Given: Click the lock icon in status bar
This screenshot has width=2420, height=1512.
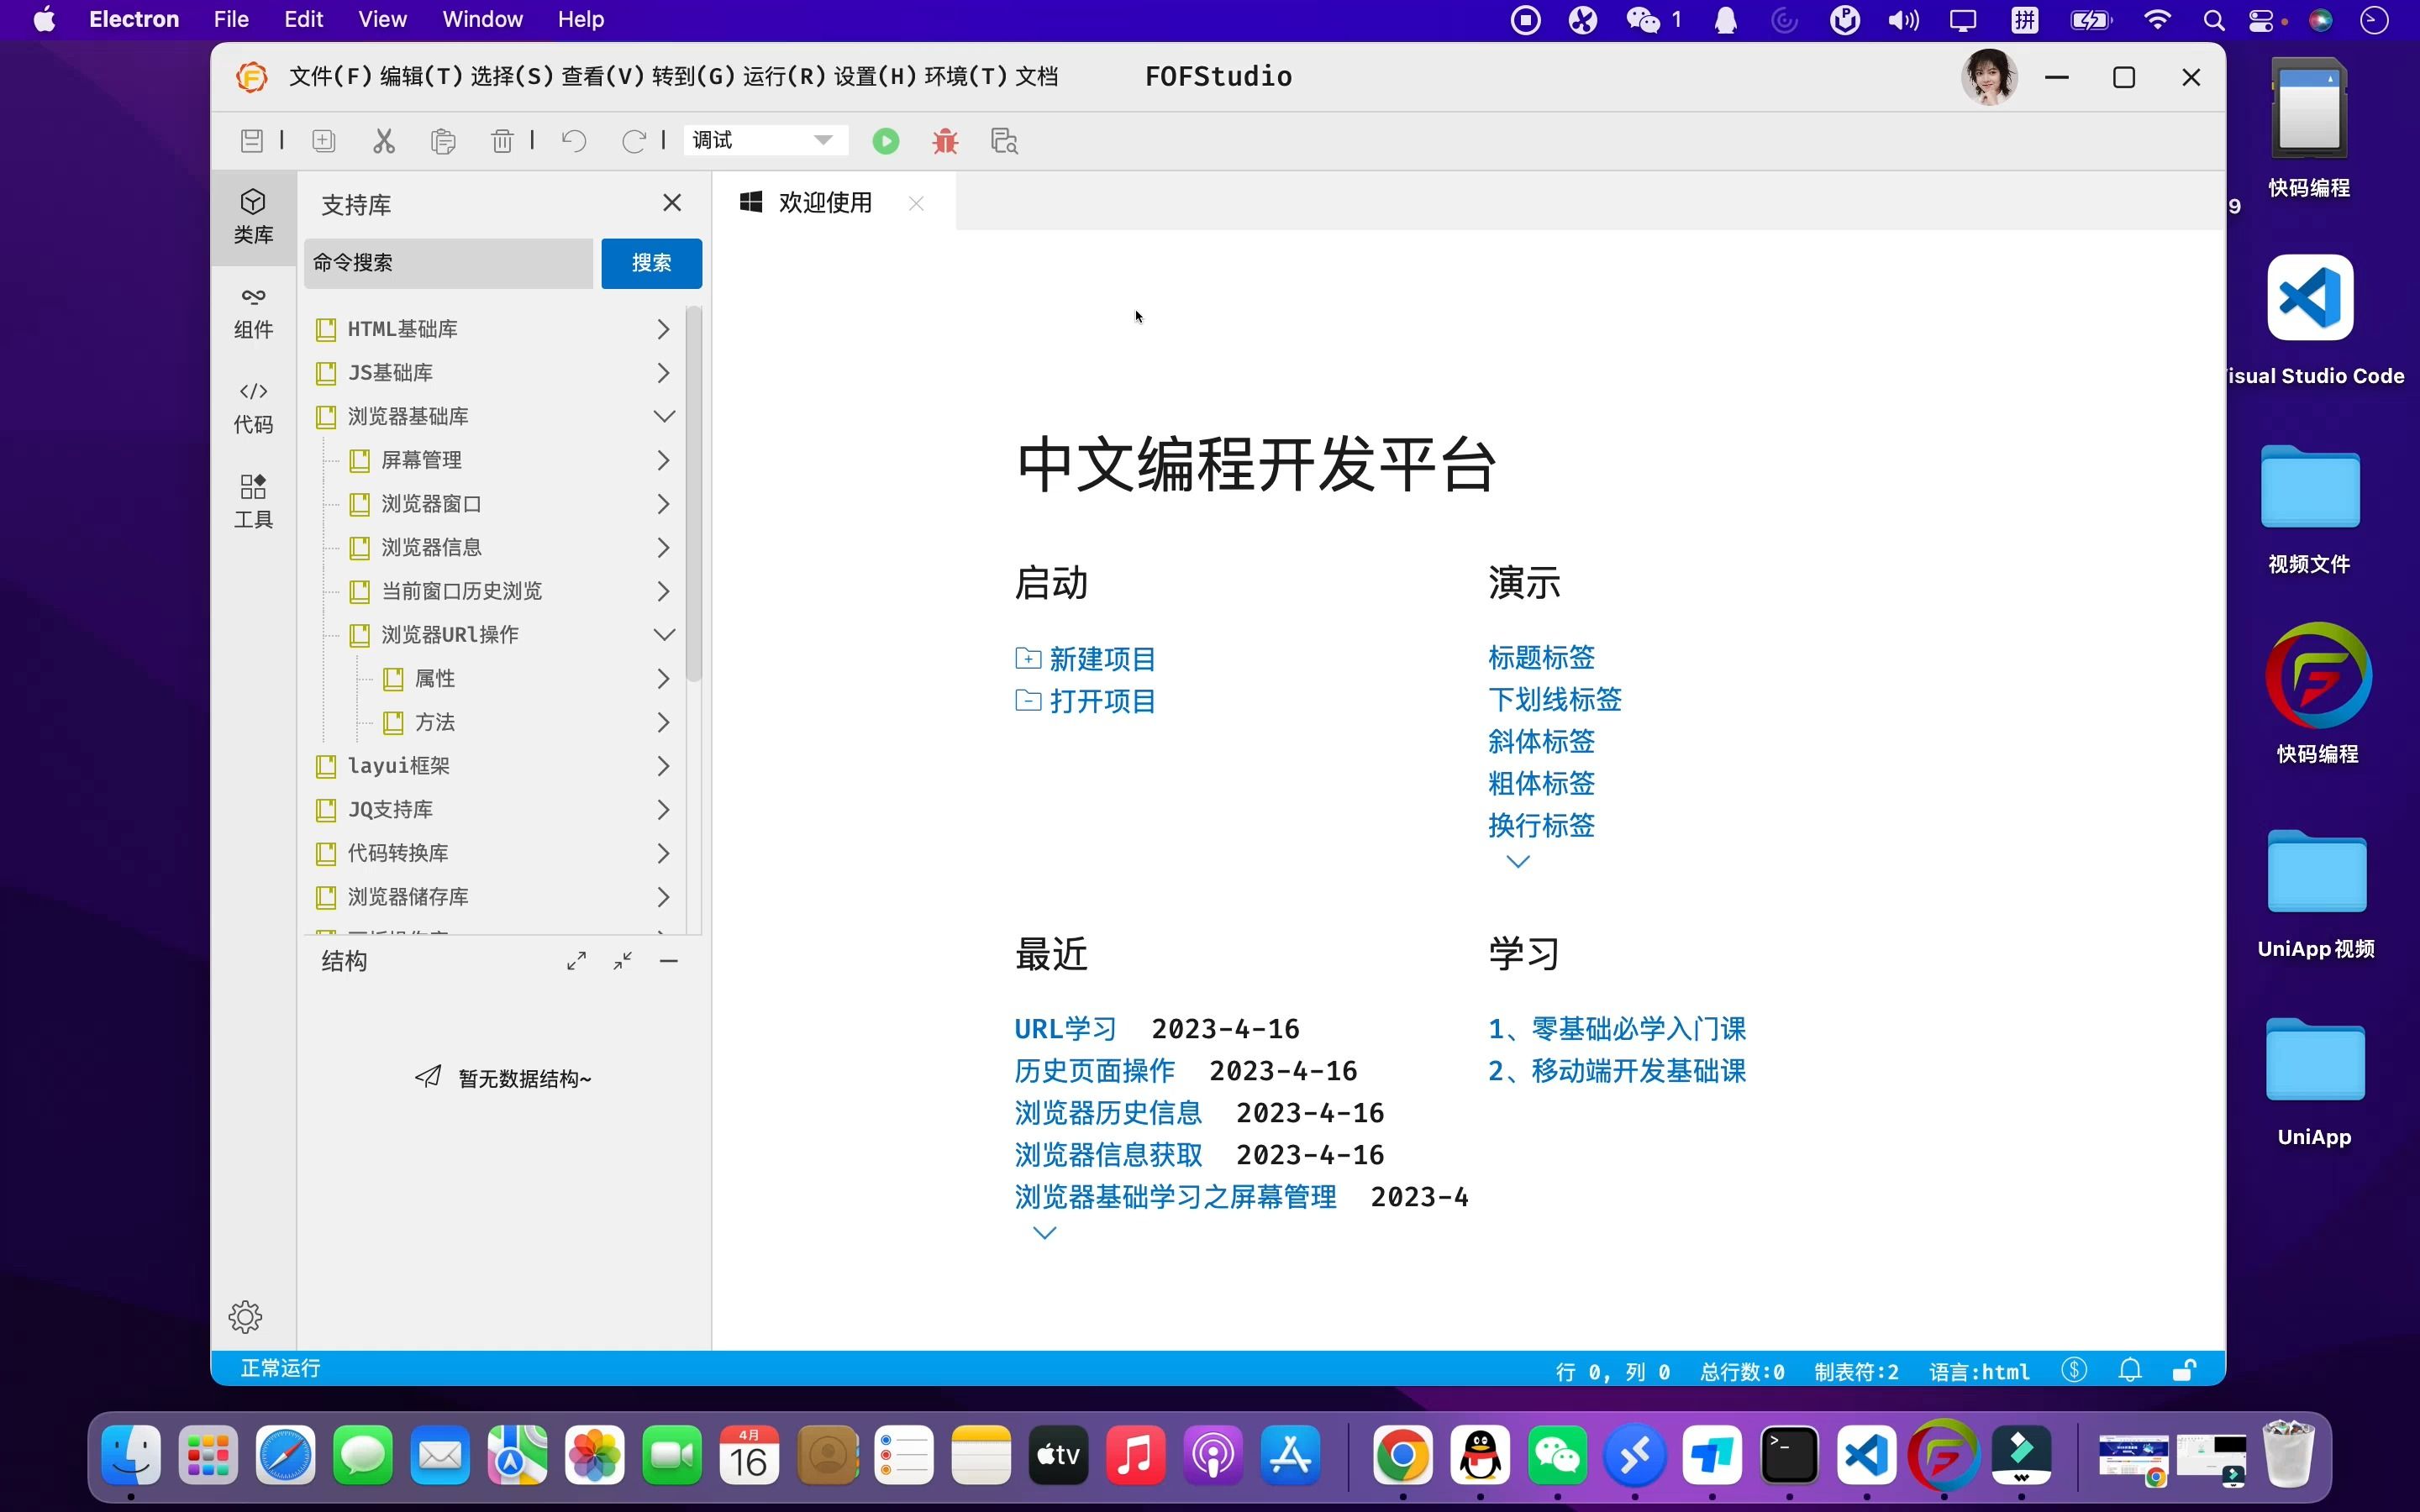Looking at the screenshot, I should tap(2185, 1370).
